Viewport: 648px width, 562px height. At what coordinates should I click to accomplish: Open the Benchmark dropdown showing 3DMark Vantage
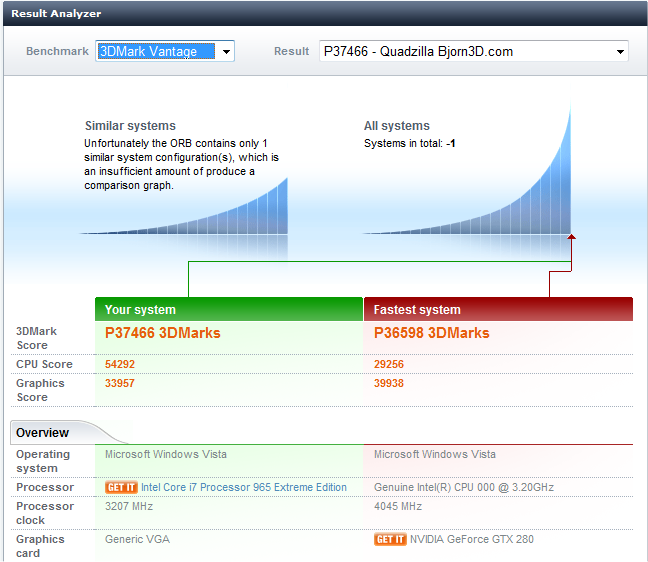tap(165, 51)
